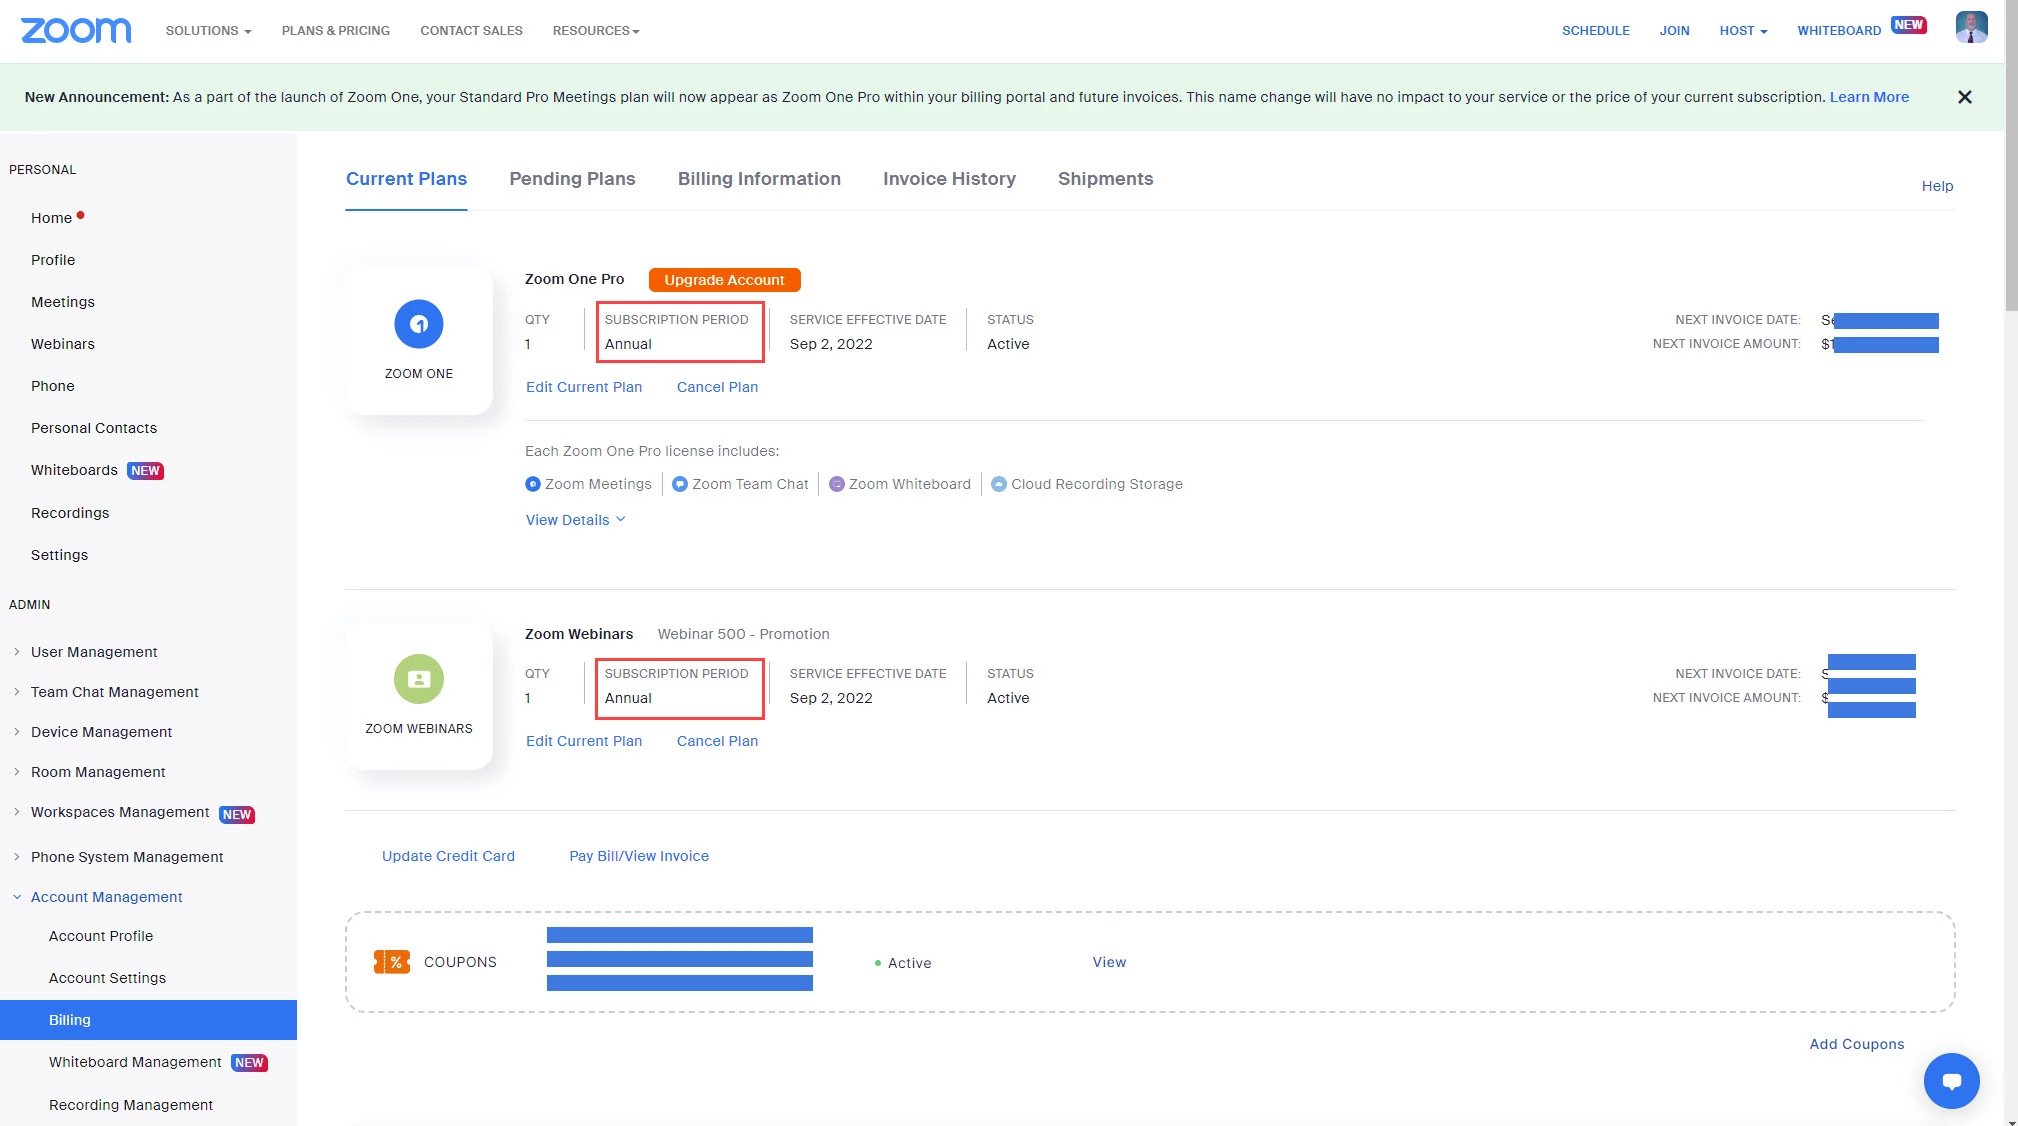Click the Zoom Meetings feature icon
The height and width of the screenshot is (1126, 2018).
[x=533, y=484]
